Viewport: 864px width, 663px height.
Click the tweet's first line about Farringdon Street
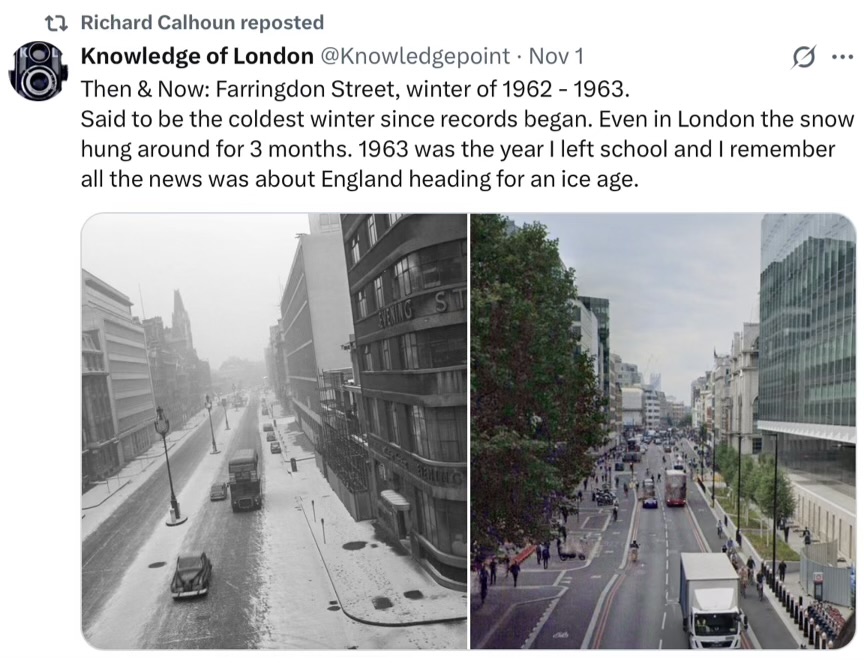tap(355, 88)
